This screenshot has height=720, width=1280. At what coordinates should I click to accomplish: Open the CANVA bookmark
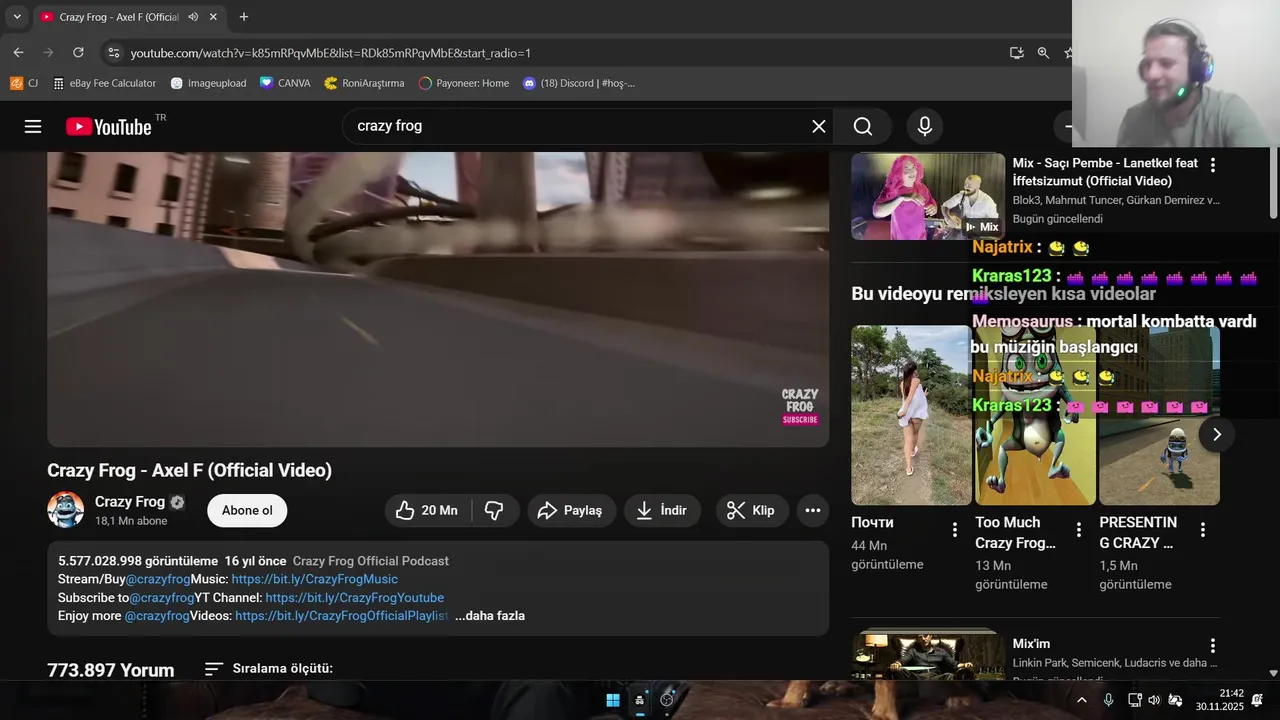click(285, 83)
